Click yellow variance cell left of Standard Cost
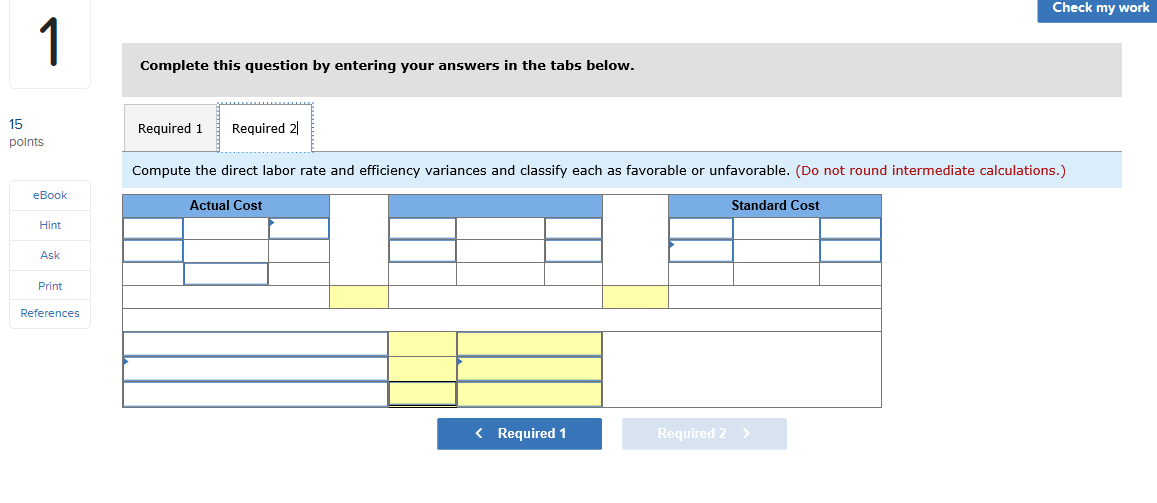1157x503 pixels. (635, 297)
